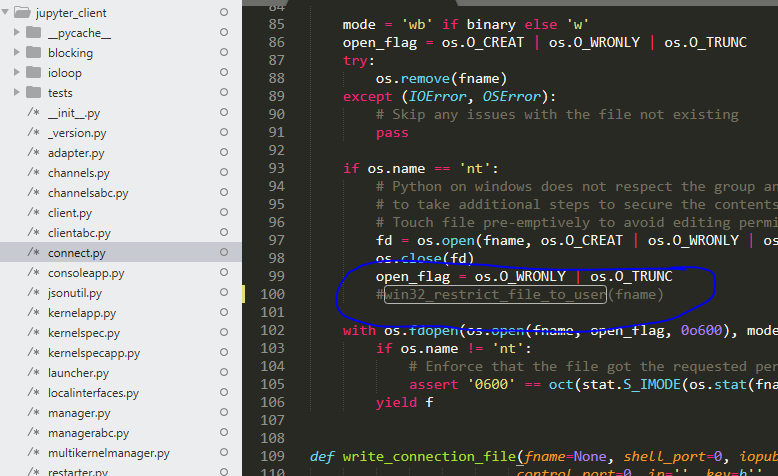
Task: Click file type icon of jsonutil.py
Action: point(34,292)
